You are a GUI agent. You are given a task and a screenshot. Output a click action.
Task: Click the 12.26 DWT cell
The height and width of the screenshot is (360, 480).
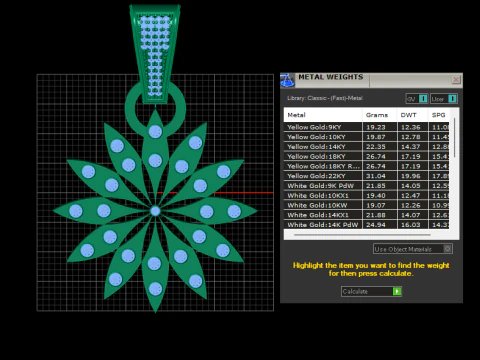(x=413, y=205)
